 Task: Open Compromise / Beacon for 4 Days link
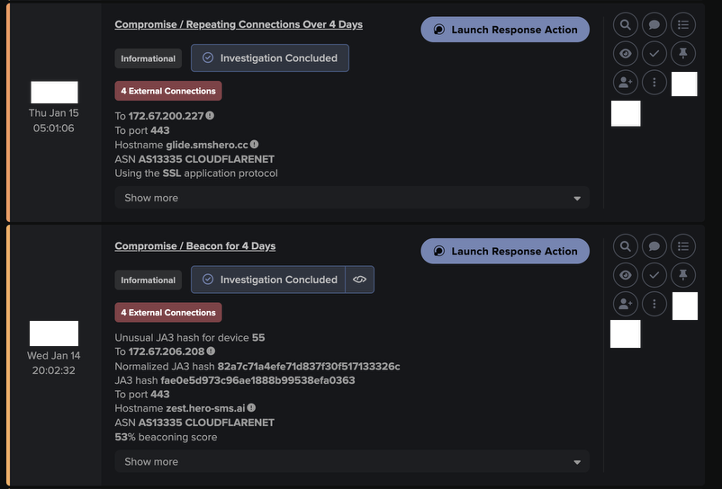[195, 246]
